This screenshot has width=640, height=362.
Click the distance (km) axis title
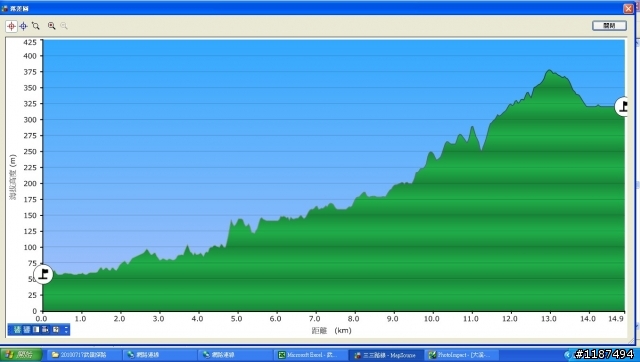pyautogui.click(x=331, y=330)
